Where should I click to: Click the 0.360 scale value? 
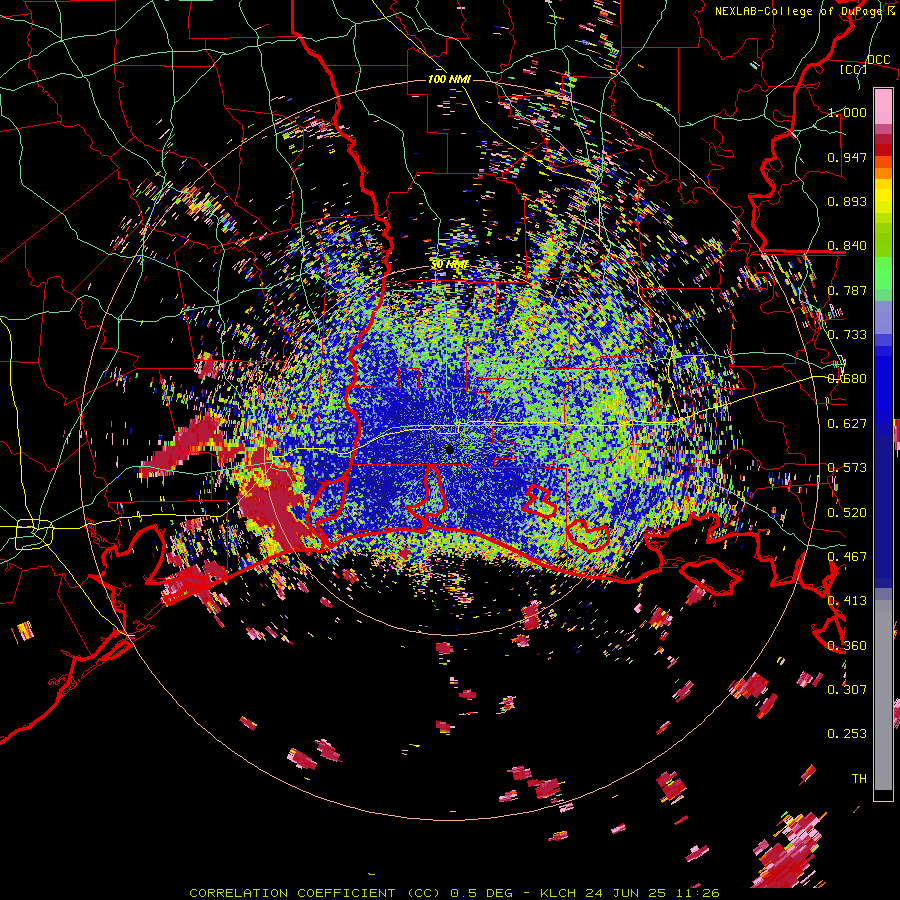(x=847, y=646)
